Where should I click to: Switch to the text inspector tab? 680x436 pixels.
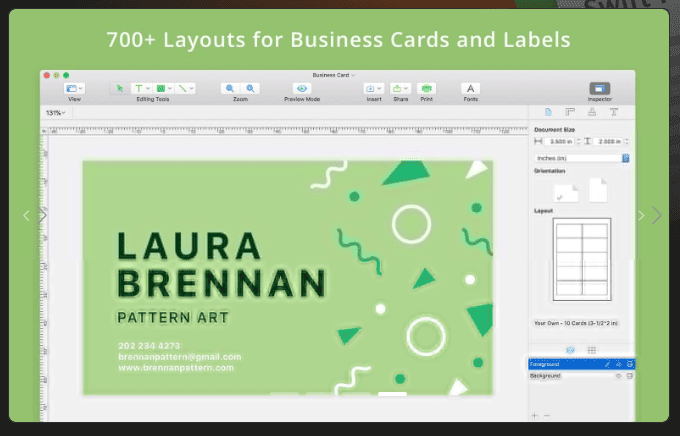pos(614,112)
